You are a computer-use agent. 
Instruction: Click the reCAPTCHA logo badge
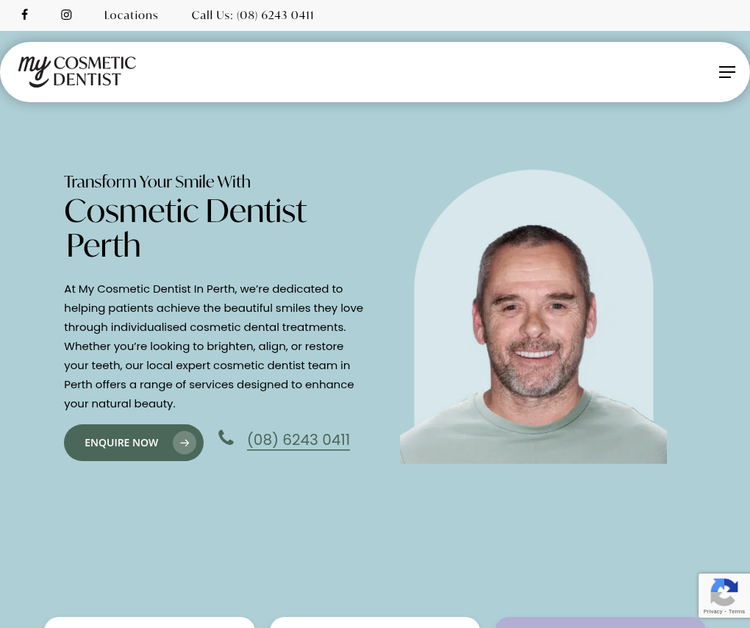(724, 592)
